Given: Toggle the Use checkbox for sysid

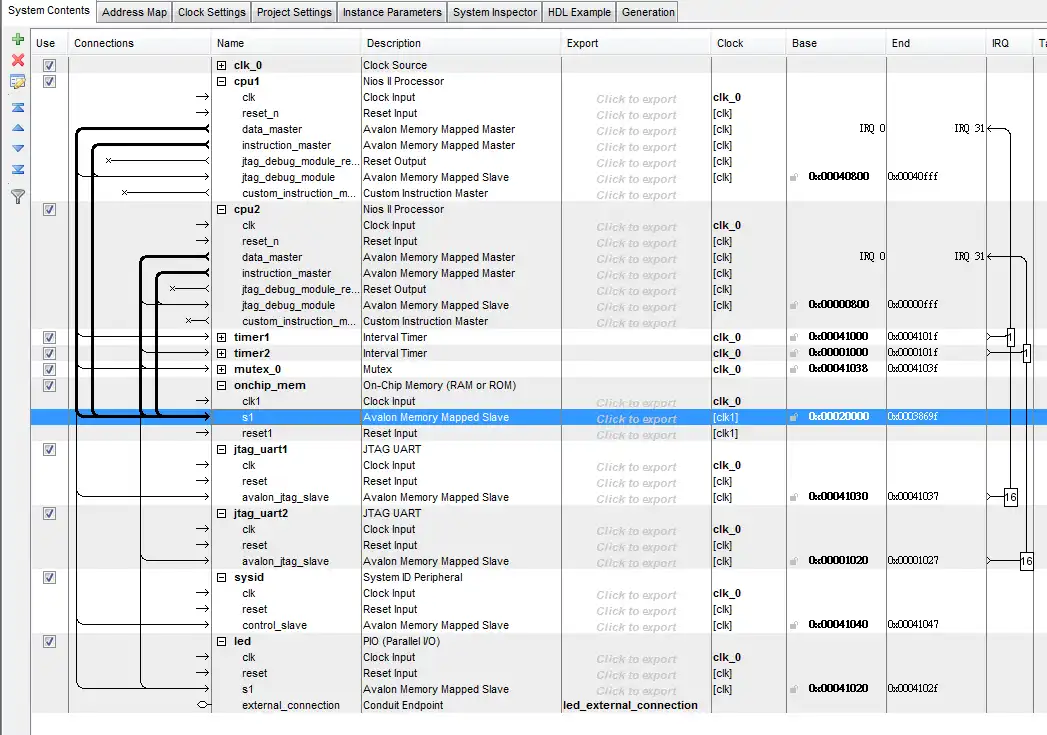Looking at the screenshot, I should click(x=49, y=578).
